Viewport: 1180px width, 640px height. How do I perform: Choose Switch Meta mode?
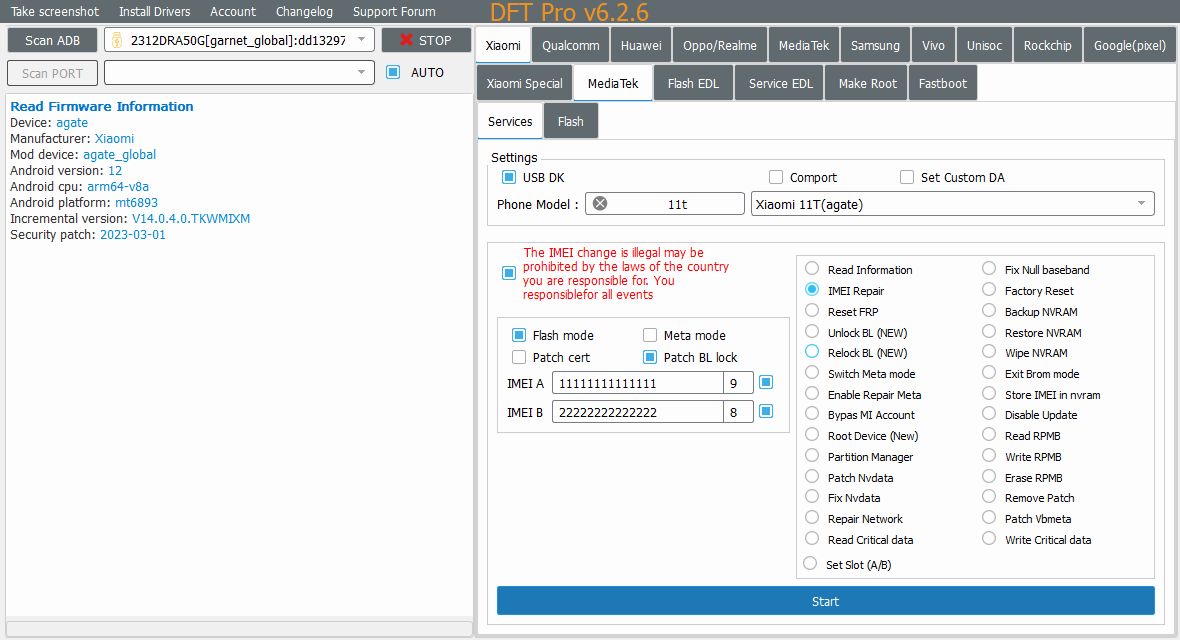coord(812,373)
